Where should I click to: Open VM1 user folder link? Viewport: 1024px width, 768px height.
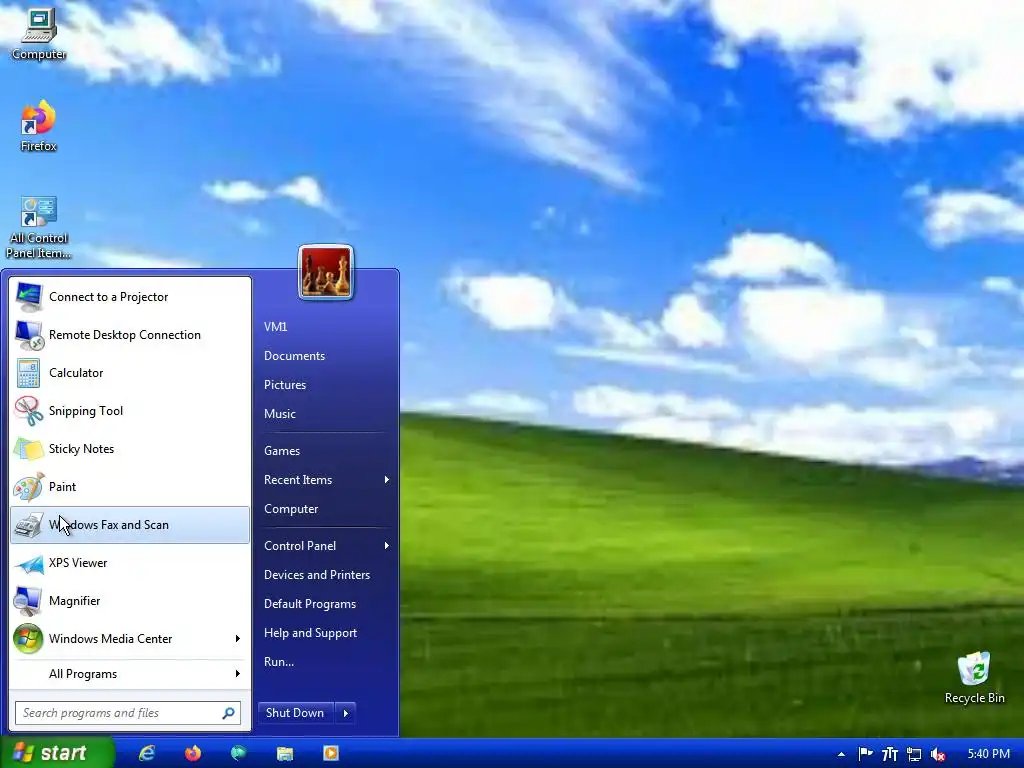276,327
